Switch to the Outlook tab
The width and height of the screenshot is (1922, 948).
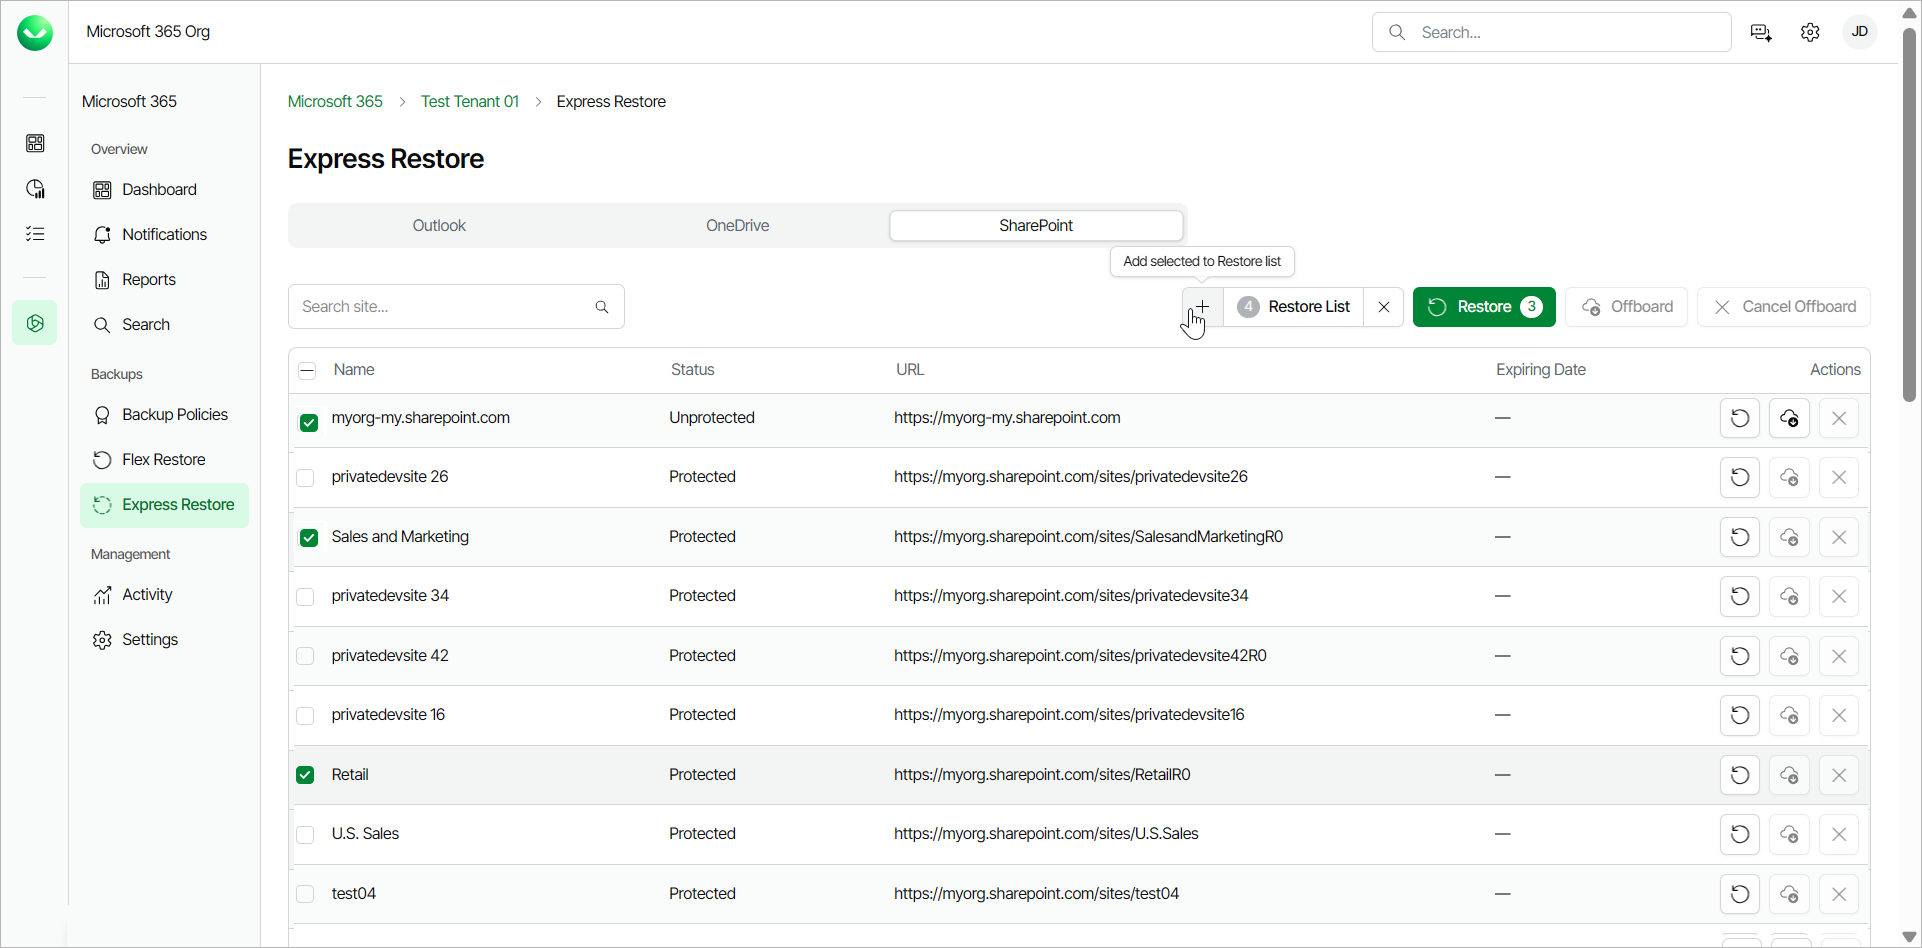(x=439, y=226)
